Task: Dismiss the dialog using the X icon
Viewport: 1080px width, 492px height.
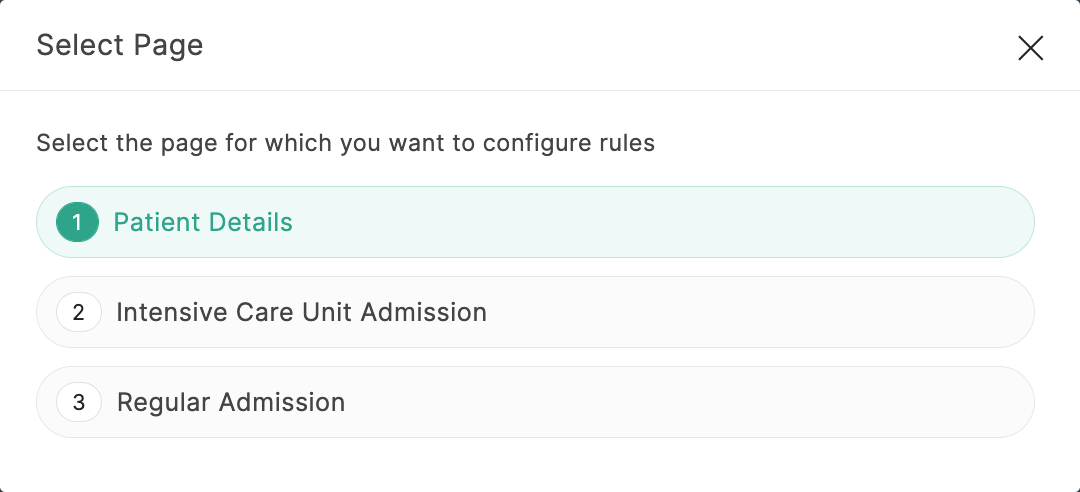Action: [x=1030, y=47]
